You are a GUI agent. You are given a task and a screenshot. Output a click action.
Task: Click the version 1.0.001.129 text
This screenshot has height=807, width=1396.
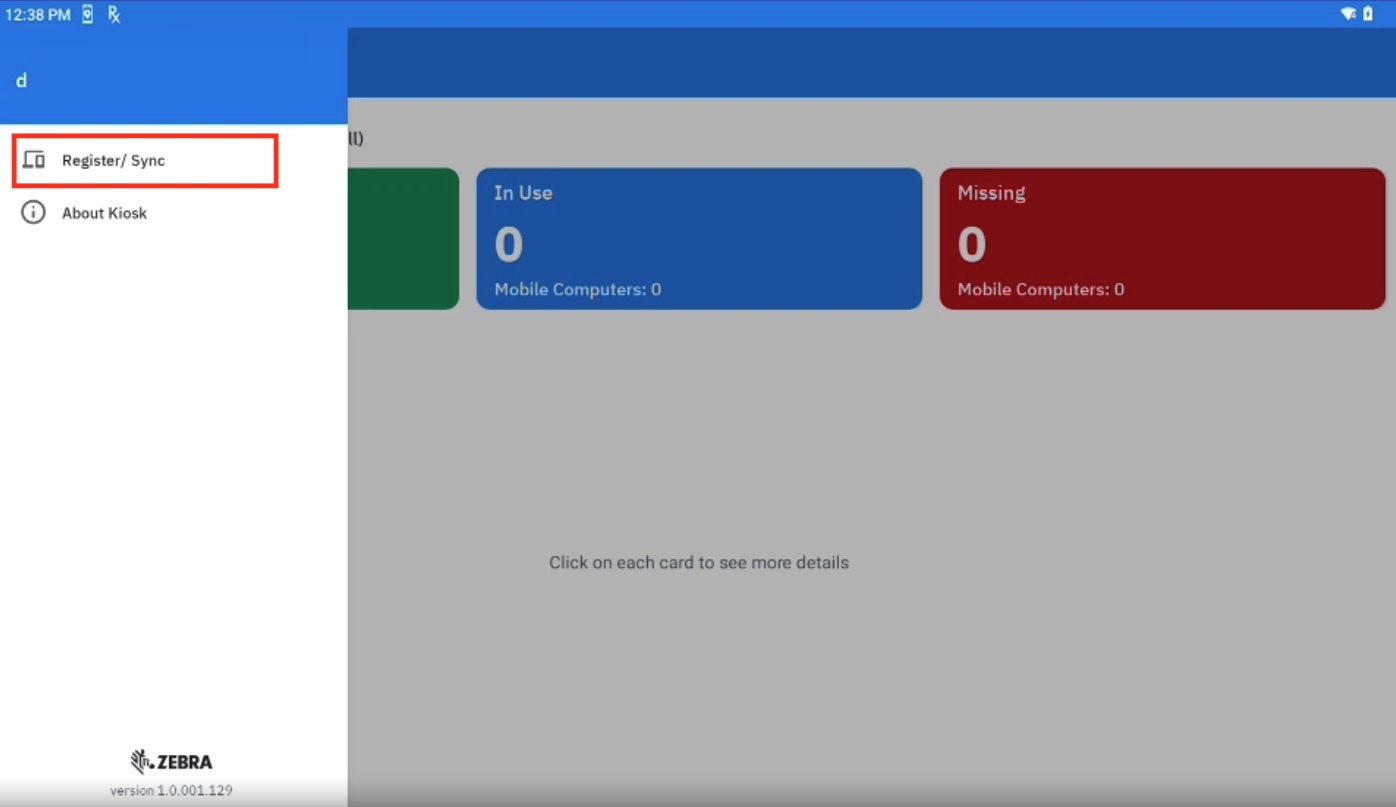point(171,790)
